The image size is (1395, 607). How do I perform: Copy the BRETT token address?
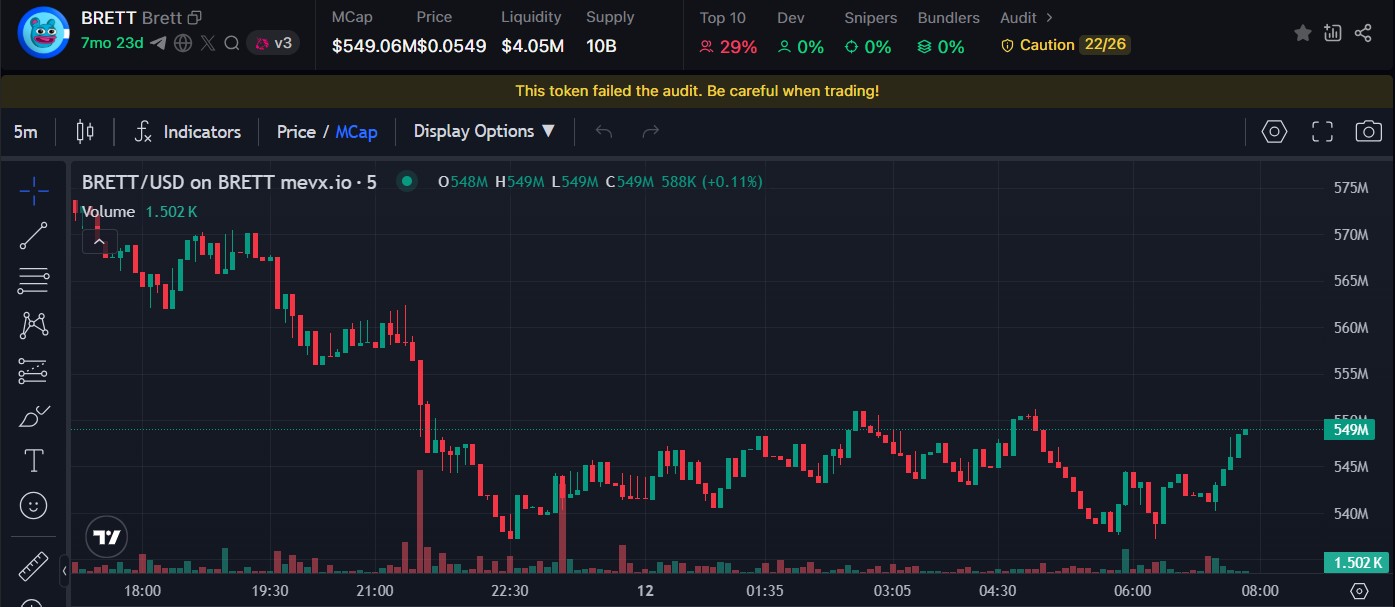click(x=195, y=18)
